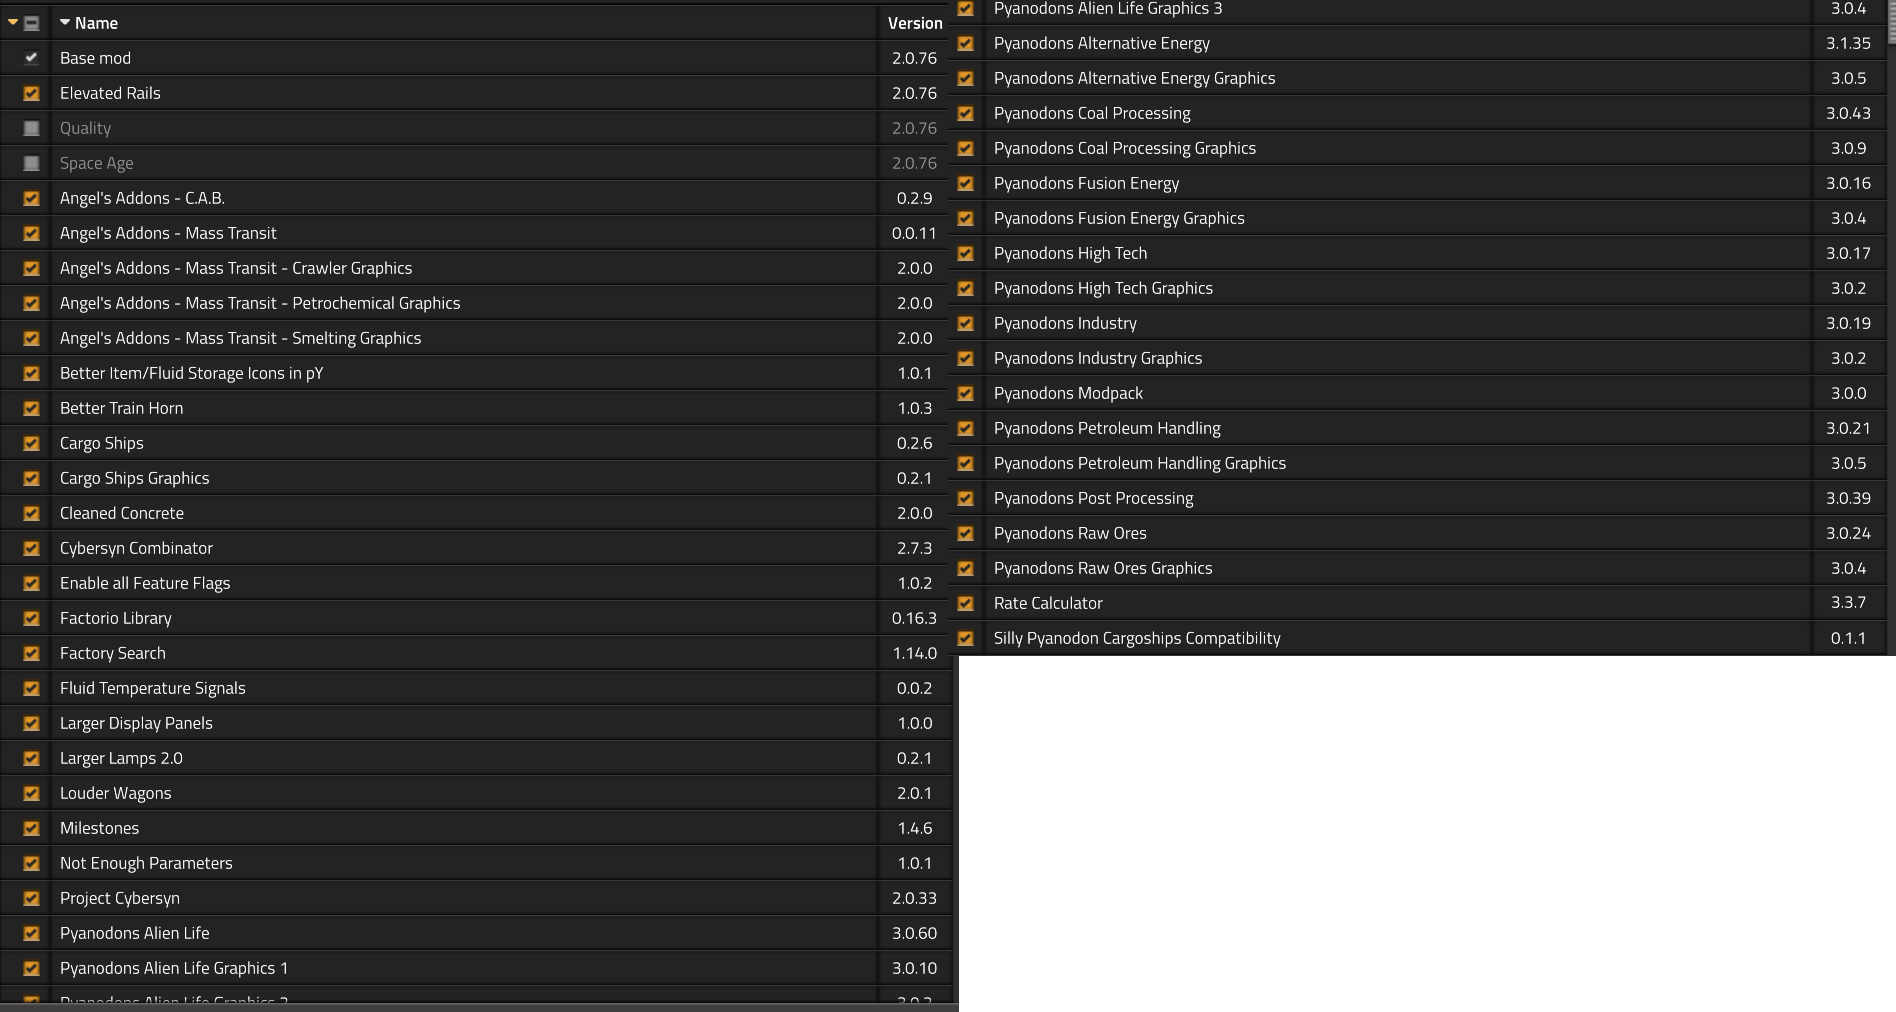Disable the Pyanodons Modpack checkbox
1896x1012 pixels.
point(966,393)
